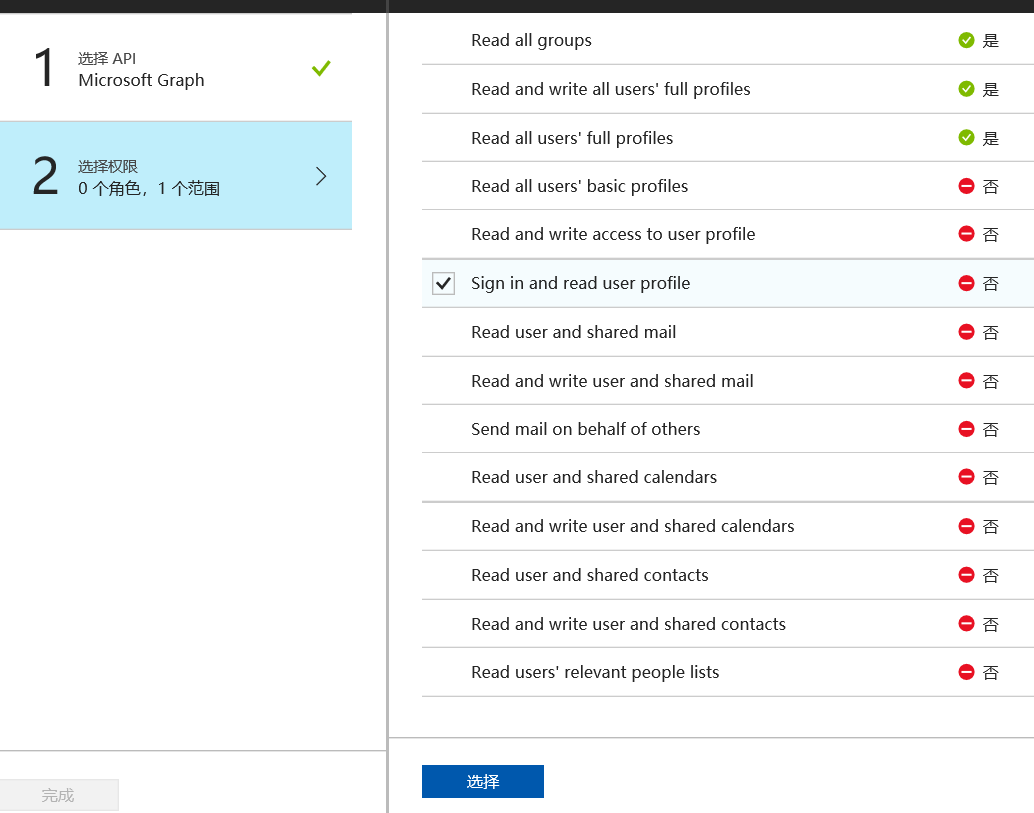This screenshot has height=813, width=1034.
Task: Click red icon for Read user and shared contacts
Action: tap(966, 575)
